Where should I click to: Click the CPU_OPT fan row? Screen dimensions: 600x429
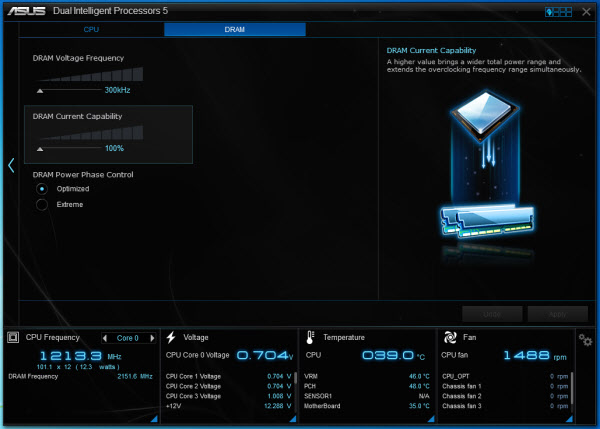(505, 376)
